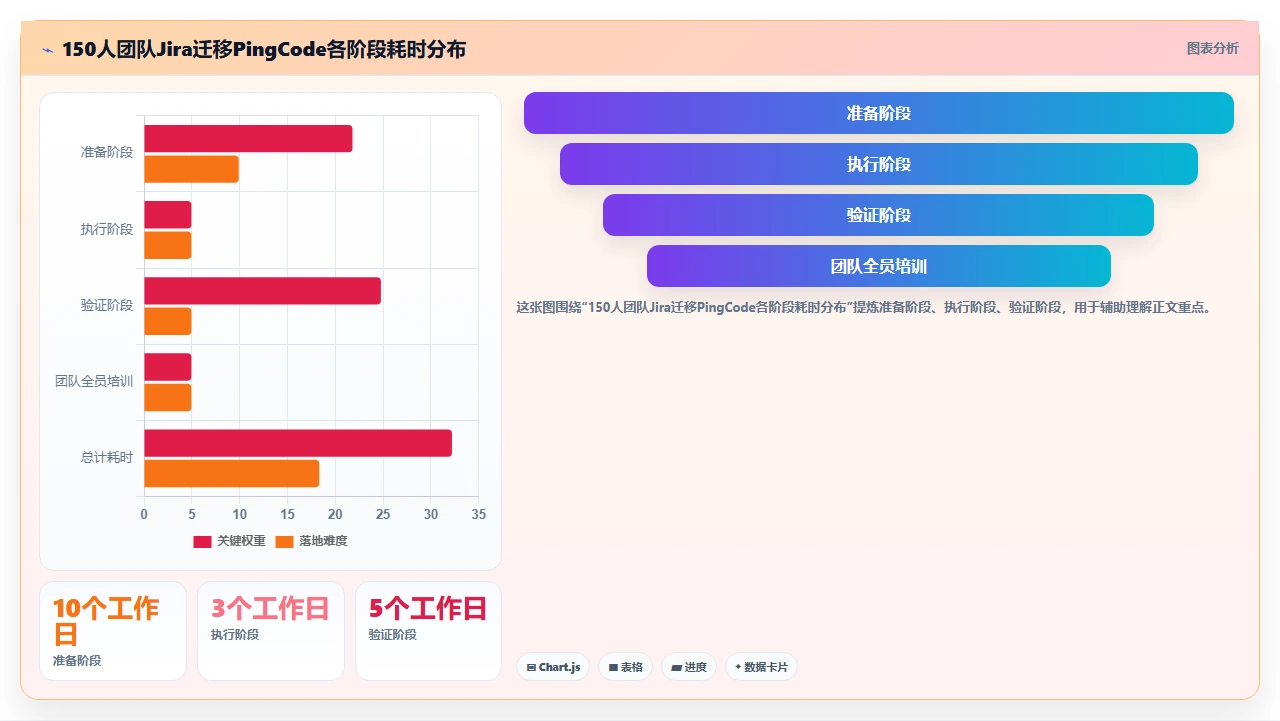Open the 图表分析 label in the header
Image resolution: width=1280 pixels, height=721 pixels.
click(x=1212, y=48)
